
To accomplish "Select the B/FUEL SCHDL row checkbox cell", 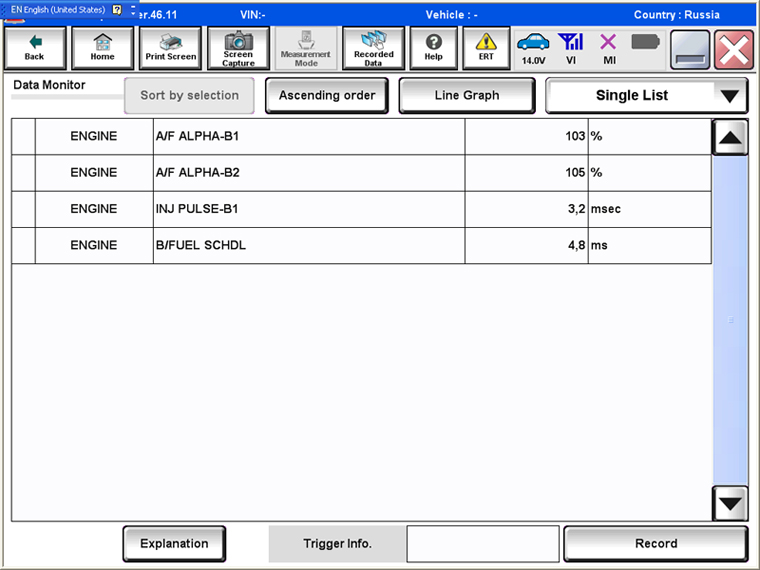I will 23,246.
